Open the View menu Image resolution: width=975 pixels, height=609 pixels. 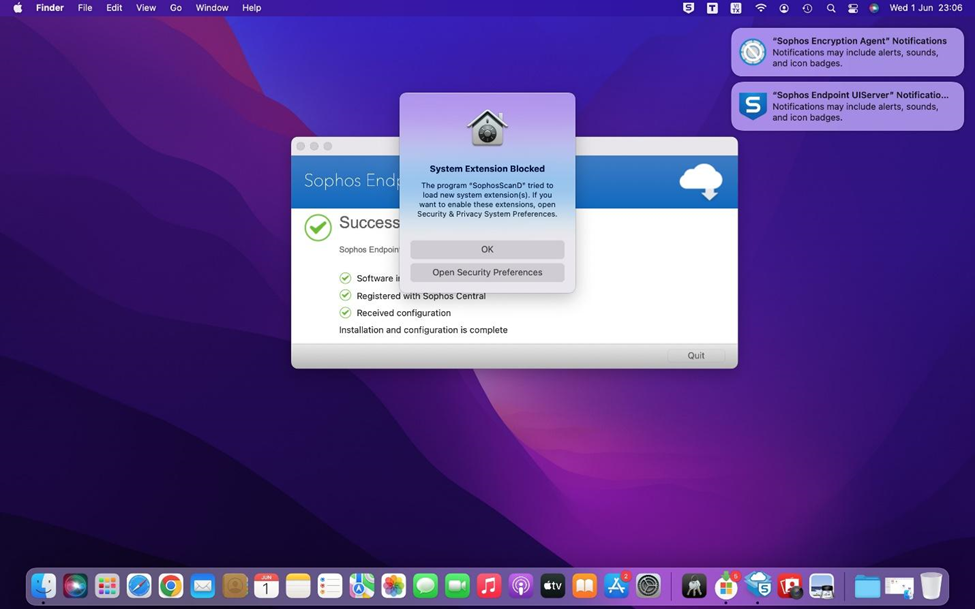[146, 8]
